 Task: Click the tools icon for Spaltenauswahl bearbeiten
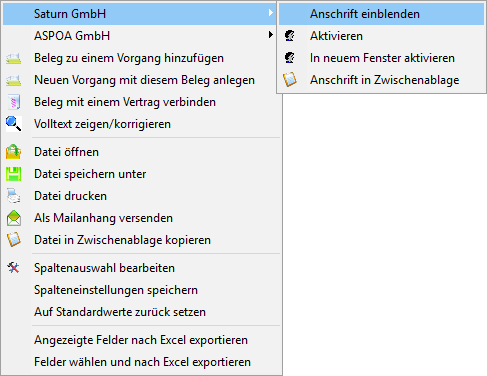(14, 268)
